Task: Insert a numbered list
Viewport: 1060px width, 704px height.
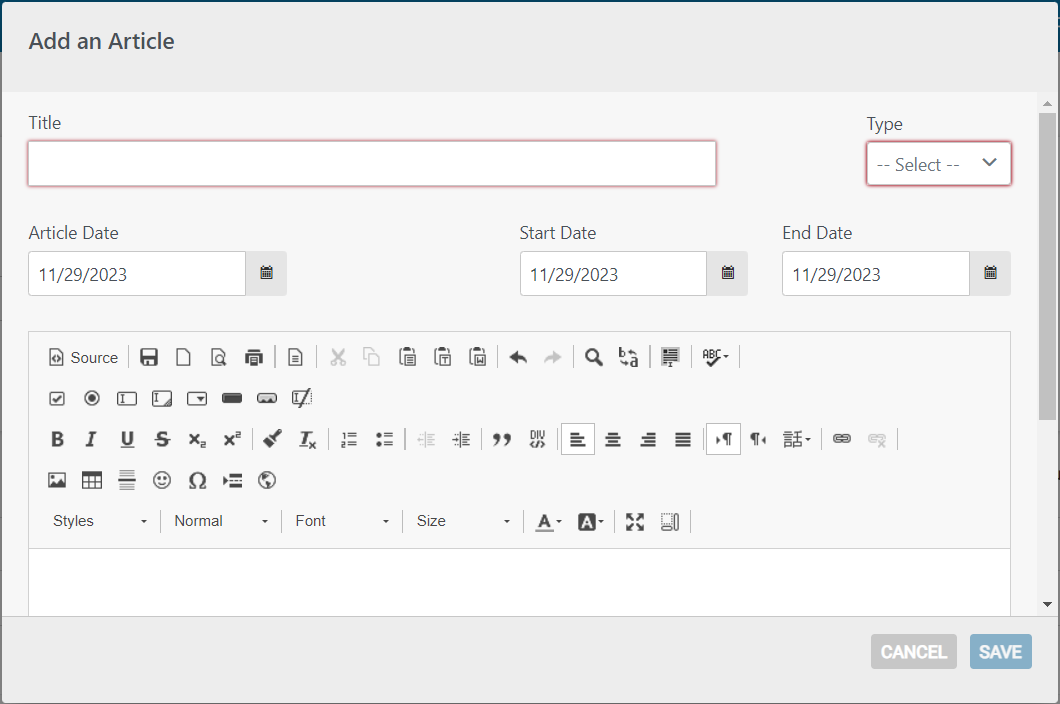Action: pos(349,440)
